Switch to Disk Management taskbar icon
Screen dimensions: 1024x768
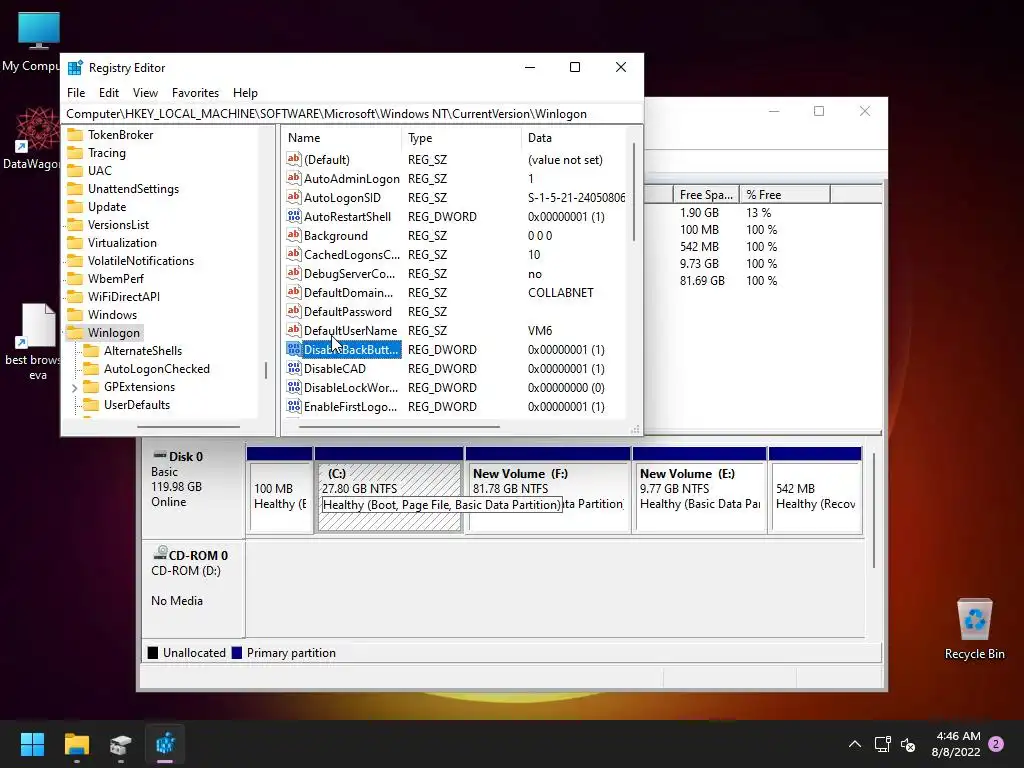(x=121, y=744)
